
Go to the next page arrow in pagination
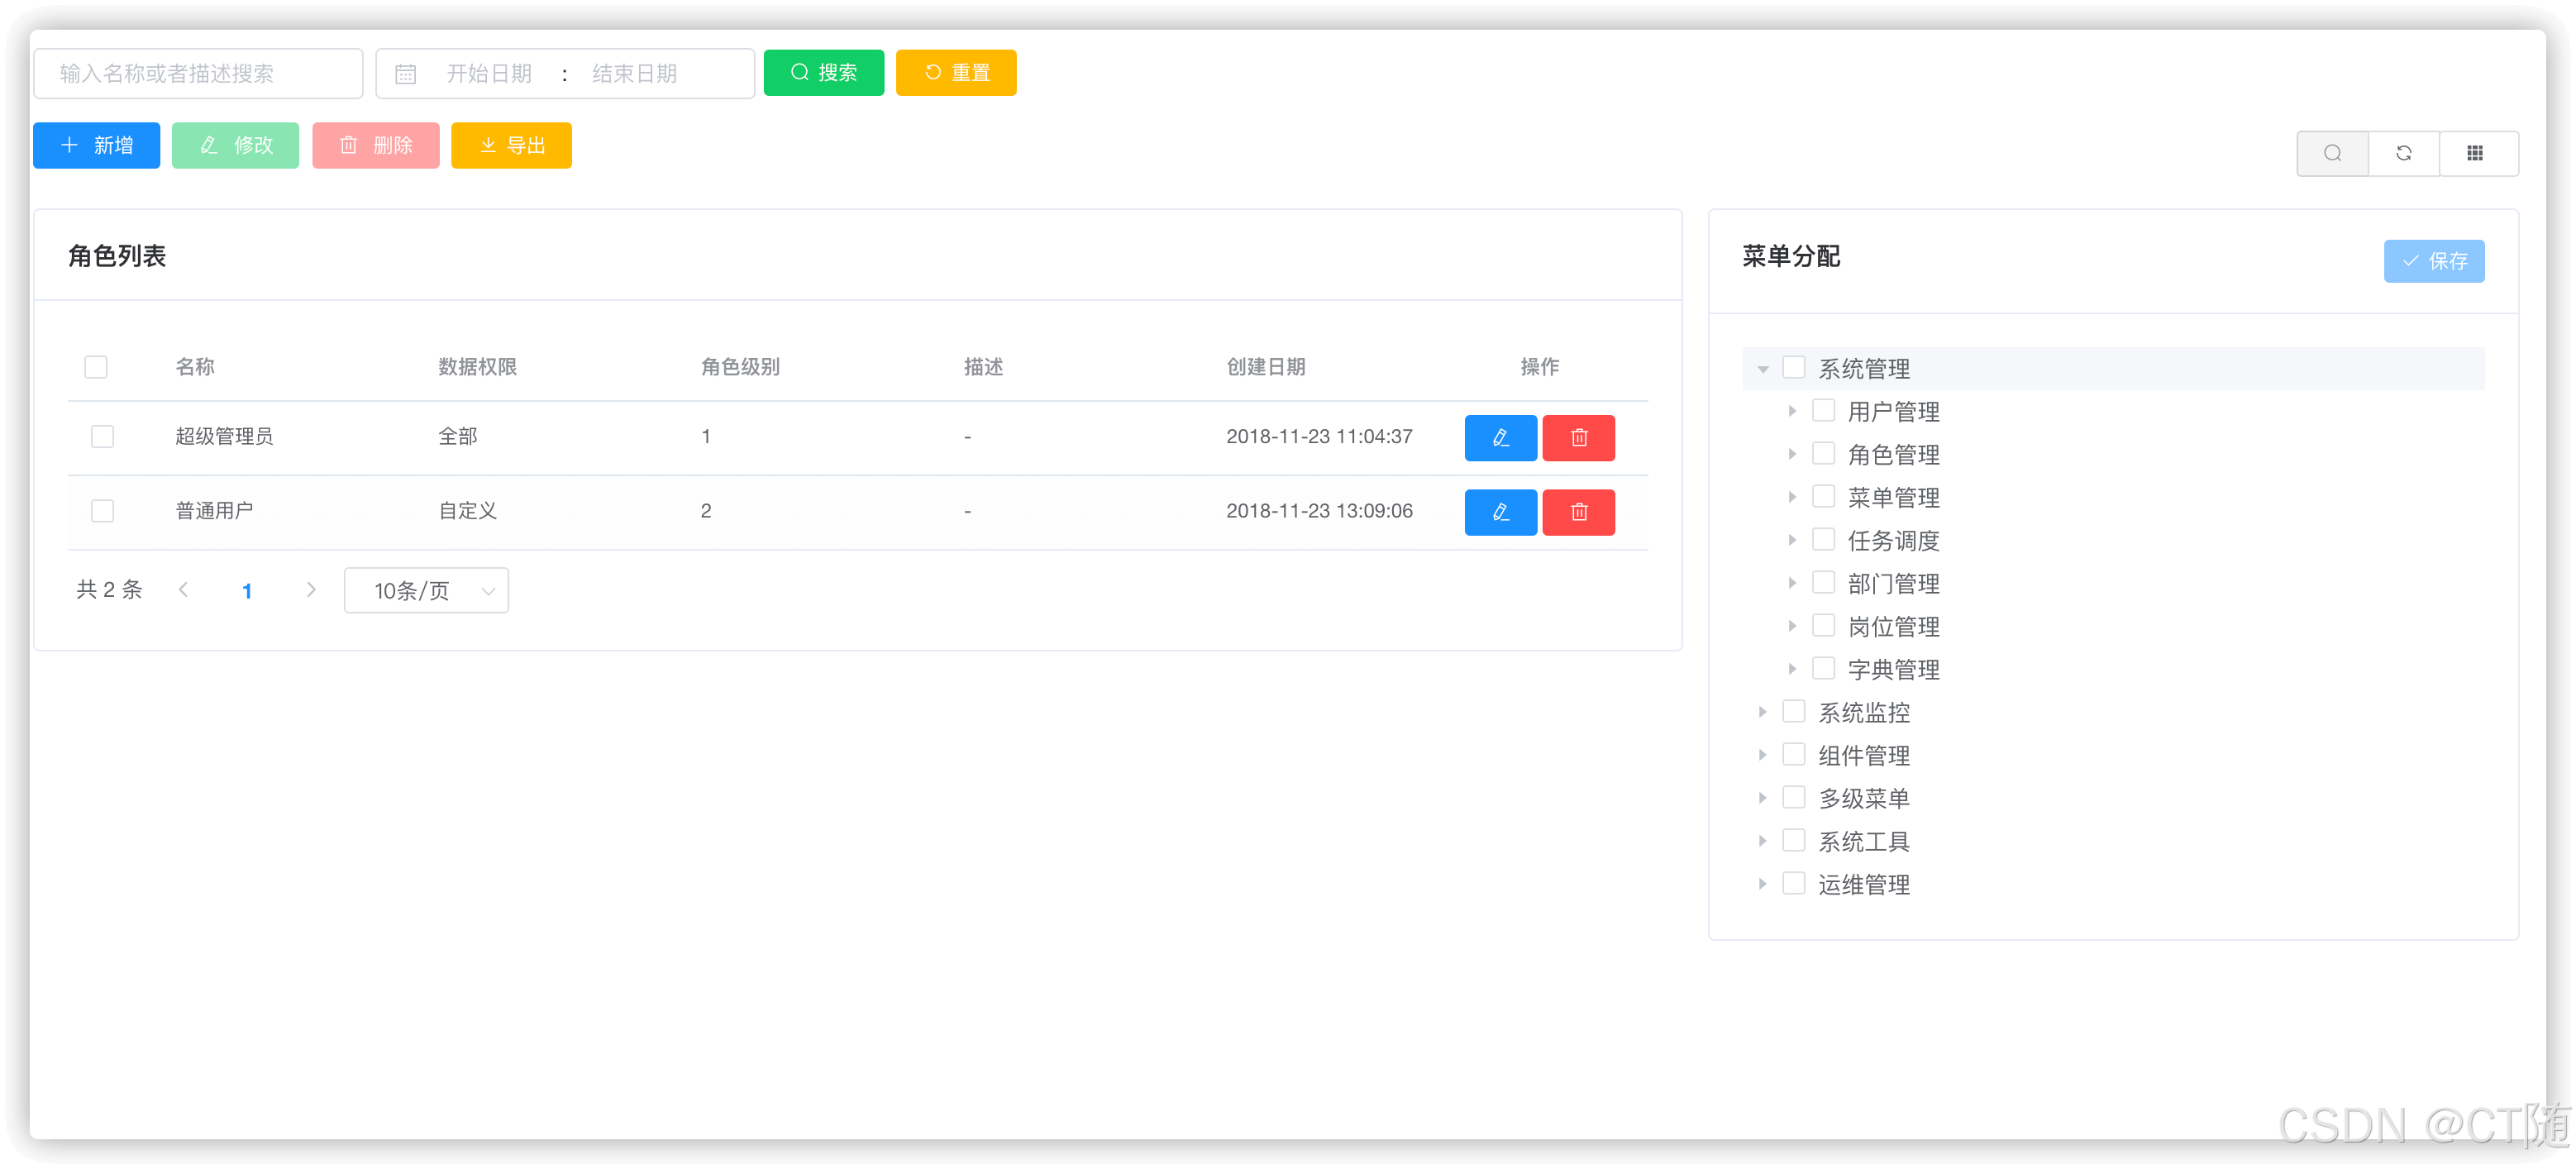coord(311,590)
